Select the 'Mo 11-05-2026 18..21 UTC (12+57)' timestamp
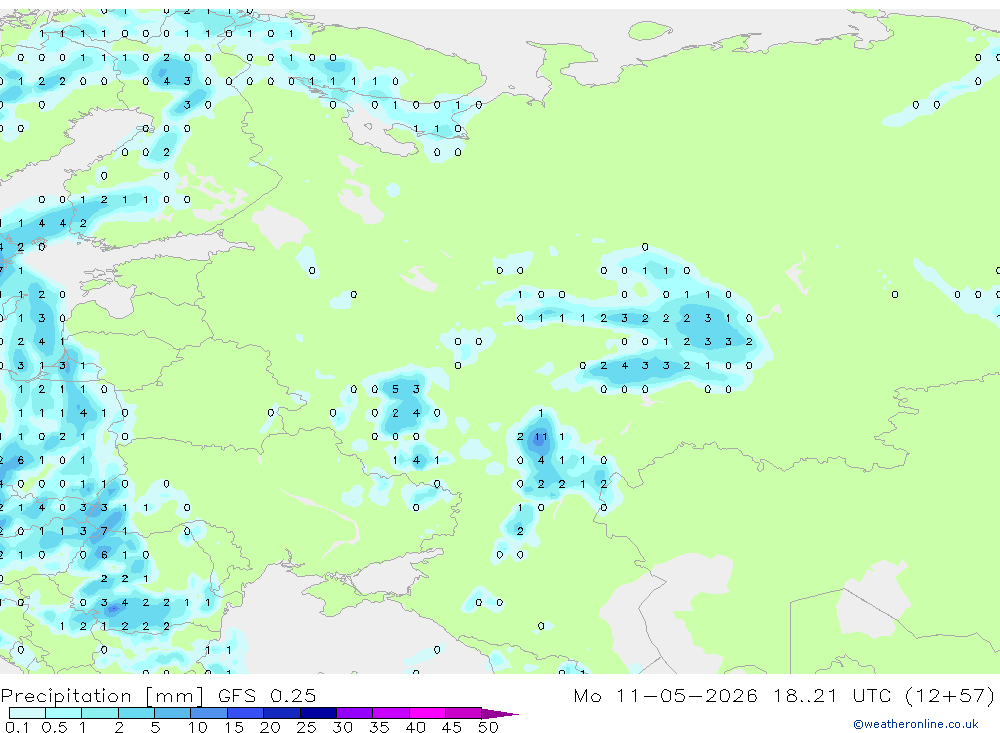 coord(784,695)
